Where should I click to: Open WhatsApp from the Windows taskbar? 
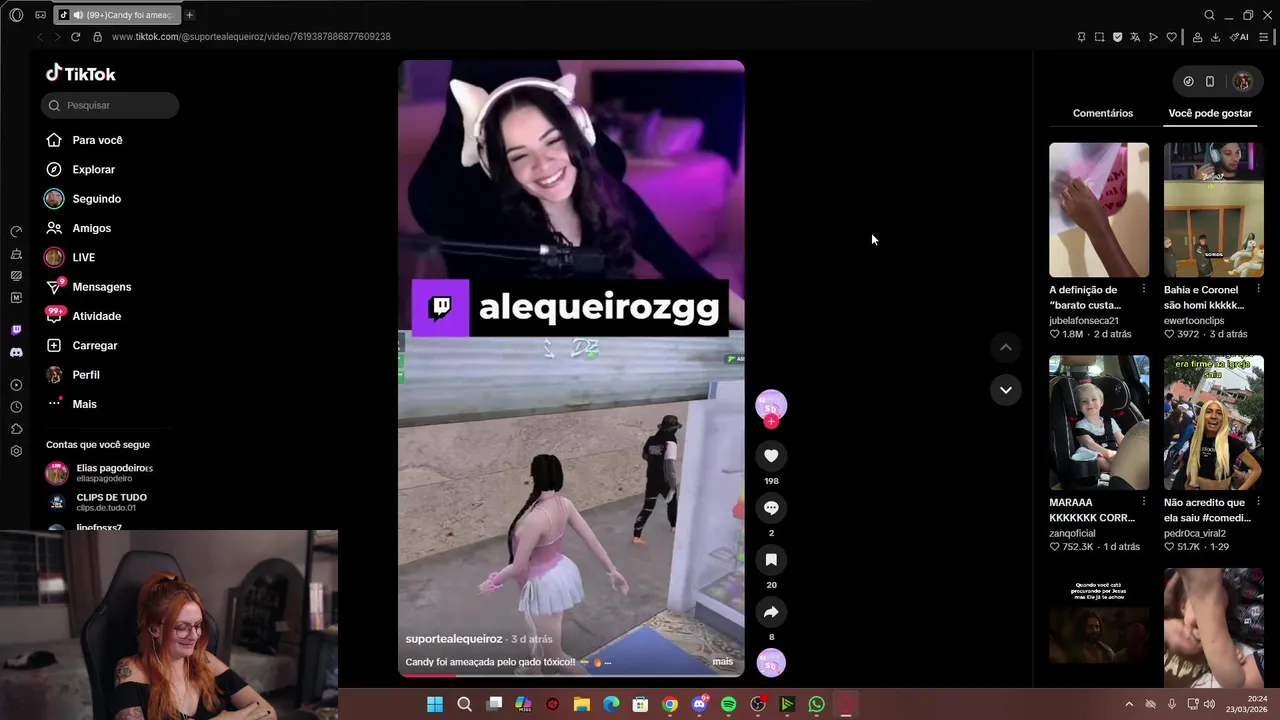(817, 704)
